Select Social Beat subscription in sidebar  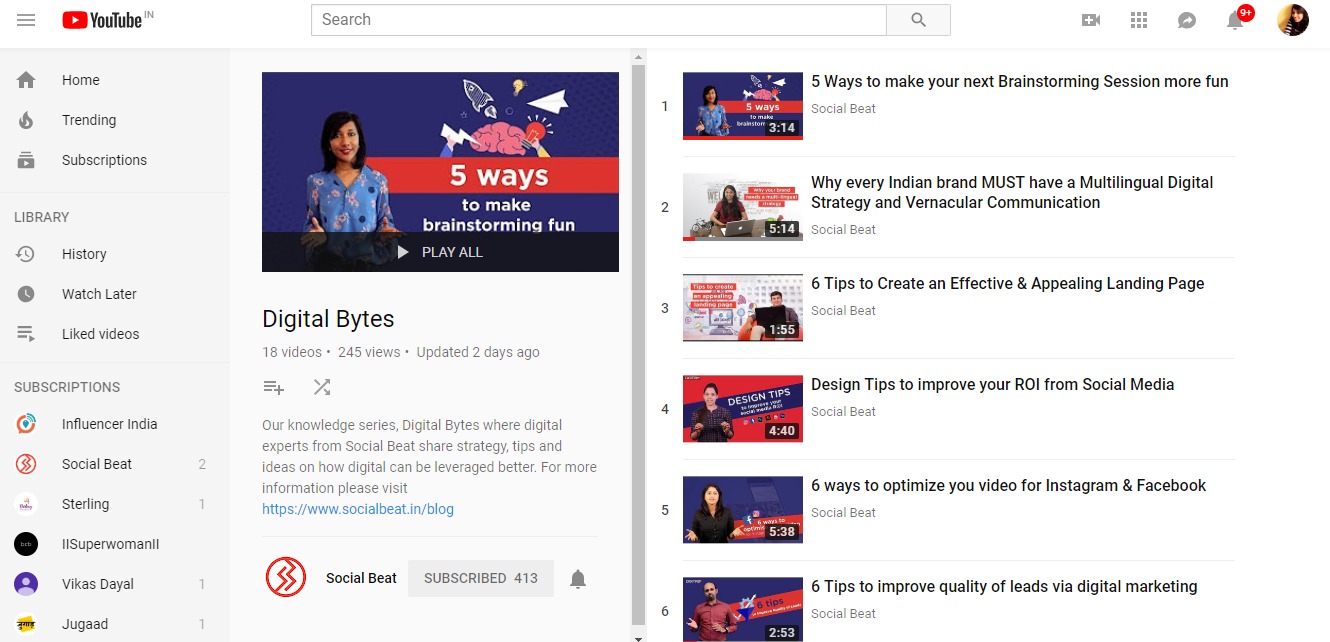[115, 464]
